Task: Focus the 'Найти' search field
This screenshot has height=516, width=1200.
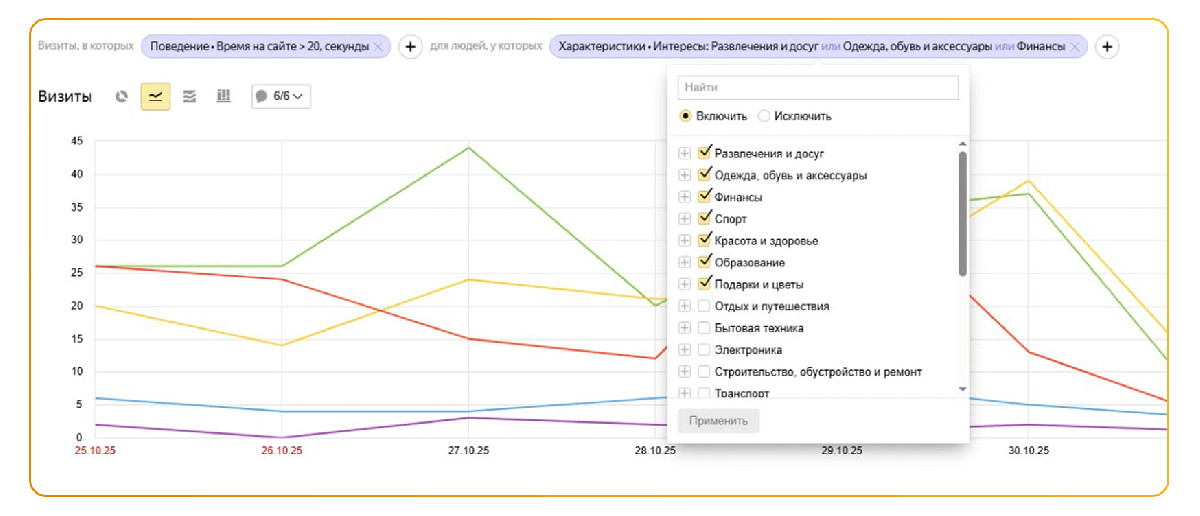Action: tap(818, 88)
